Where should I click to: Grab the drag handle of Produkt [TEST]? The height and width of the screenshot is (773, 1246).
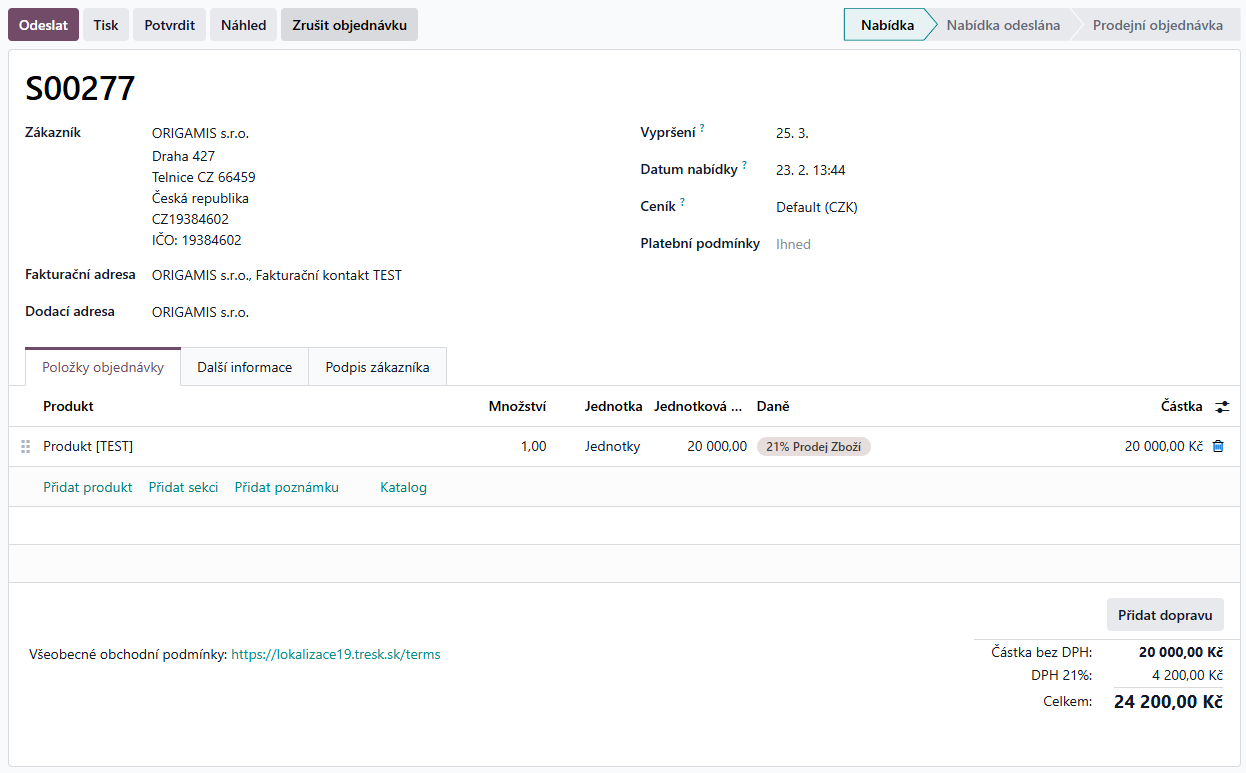click(x=26, y=447)
